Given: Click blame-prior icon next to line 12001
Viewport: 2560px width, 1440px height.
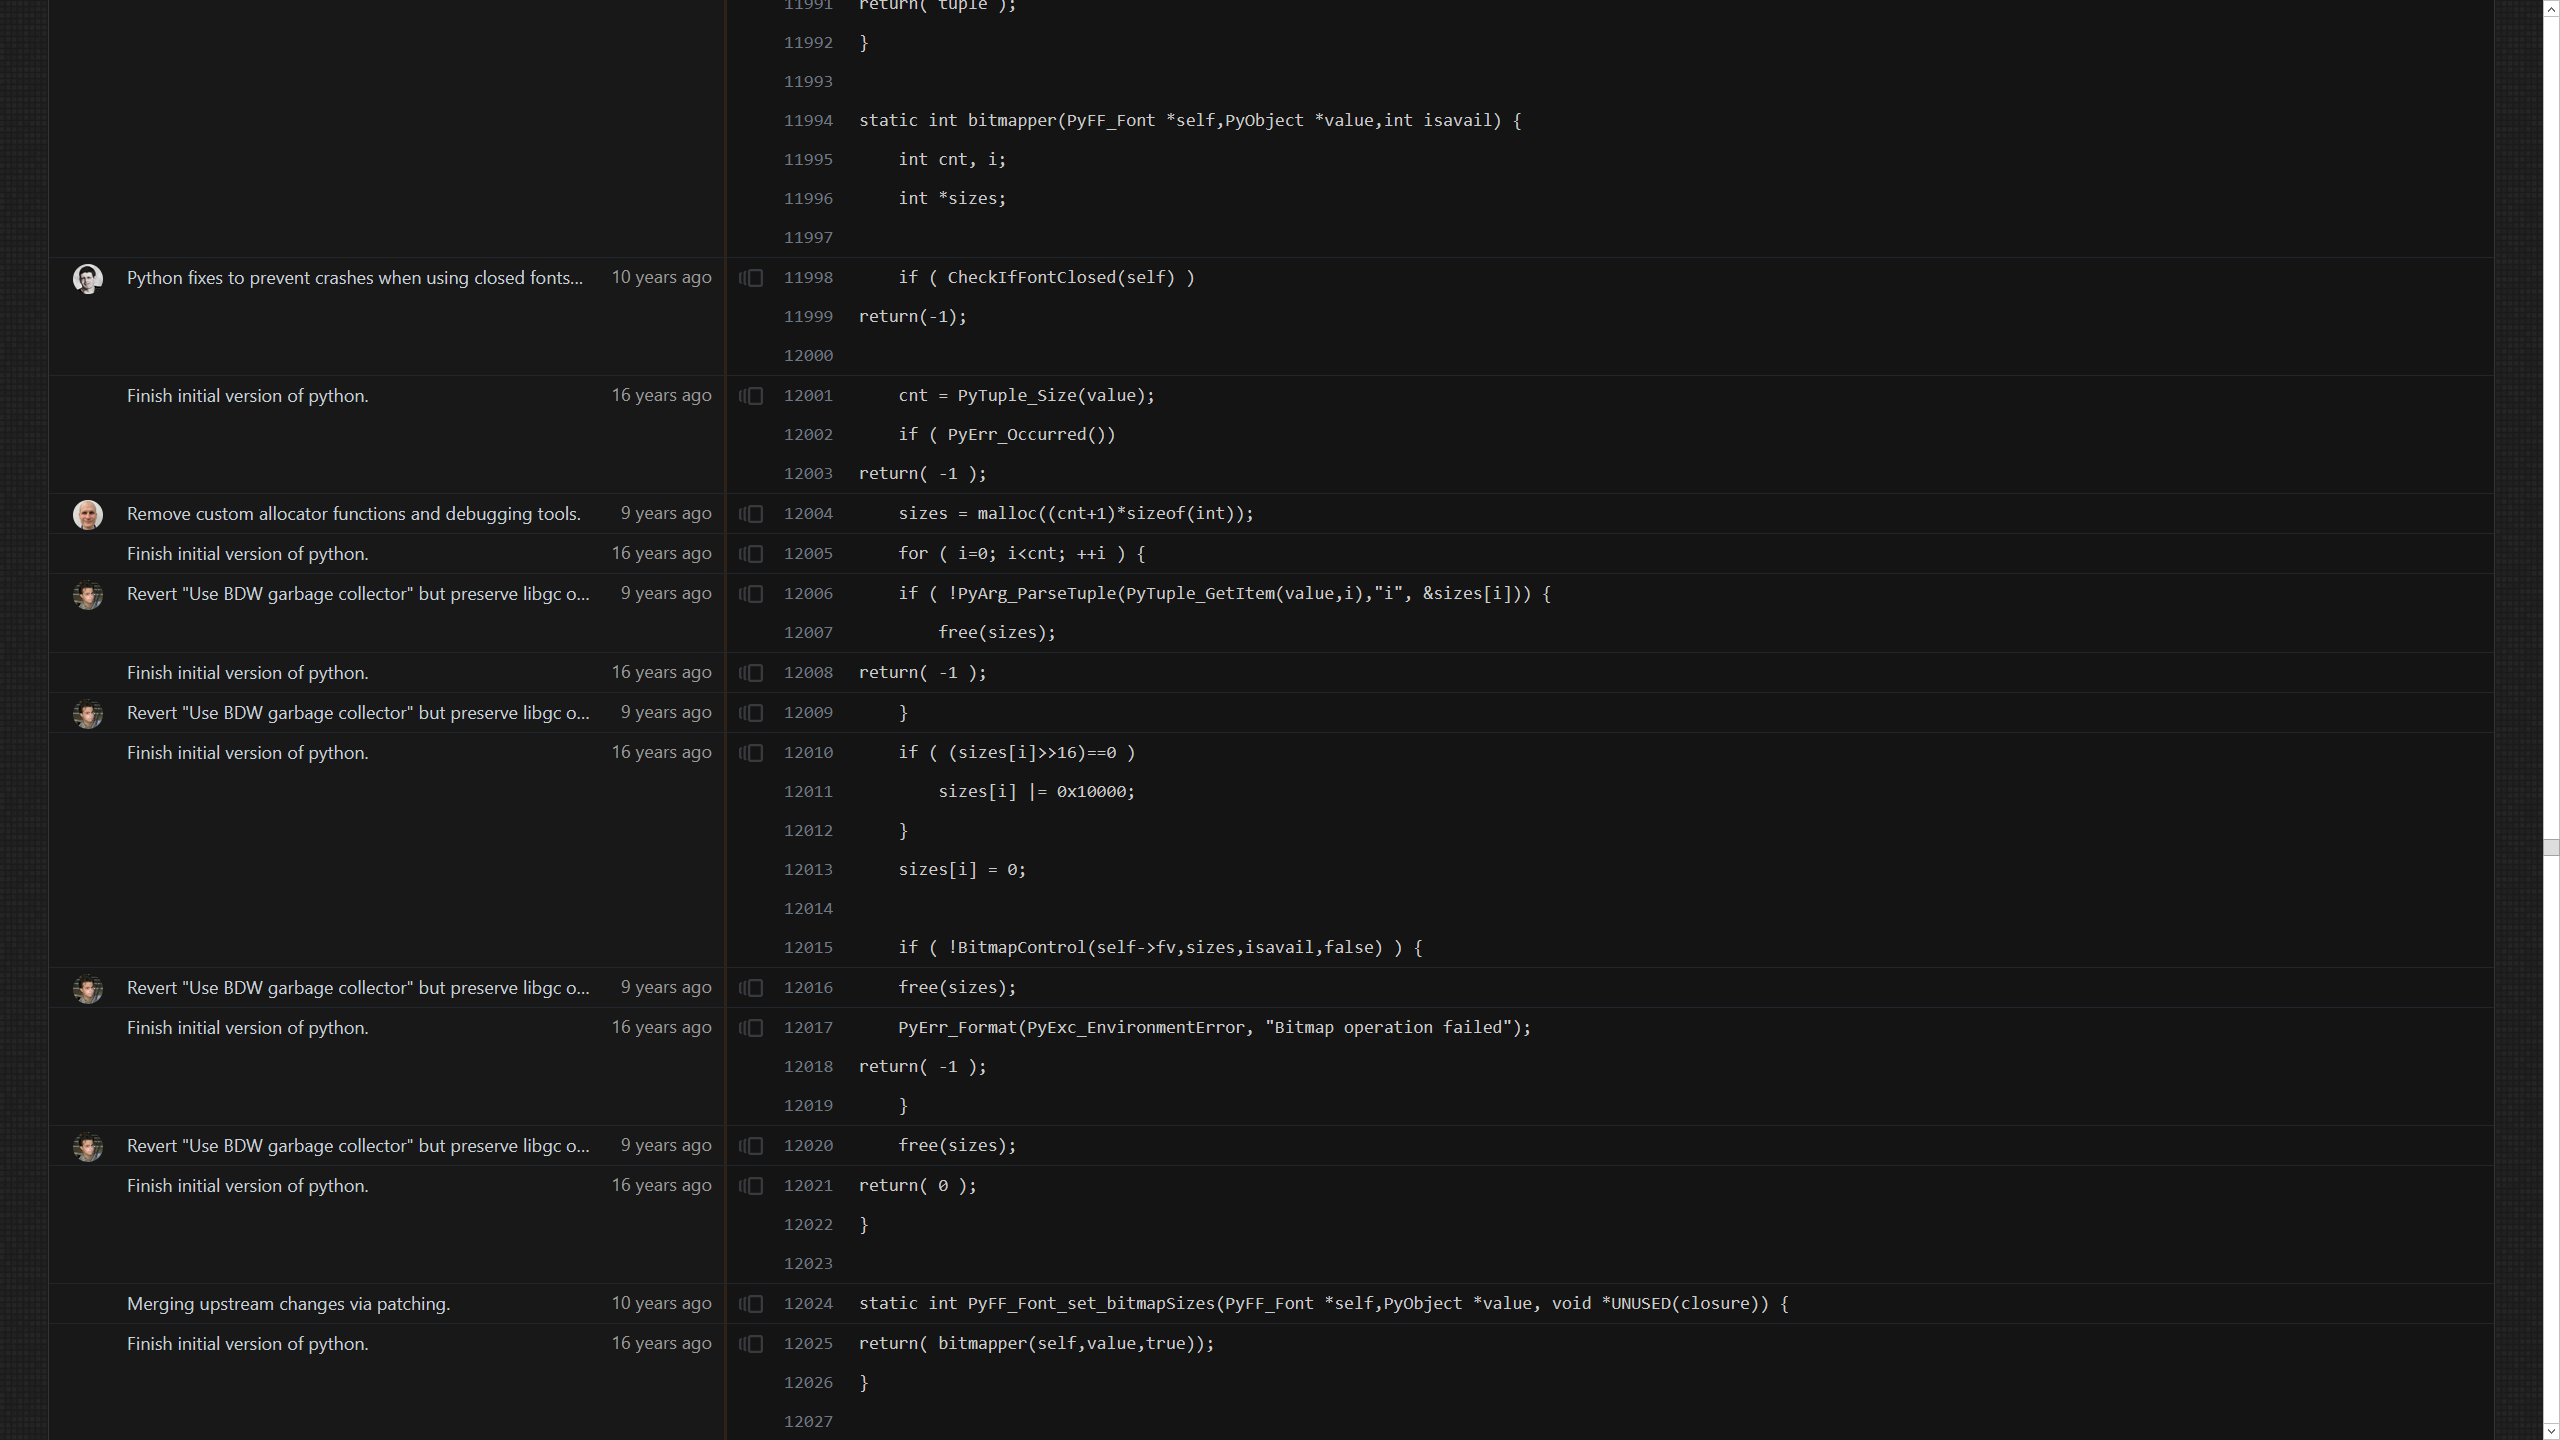Looking at the screenshot, I should tap(751, 396).
